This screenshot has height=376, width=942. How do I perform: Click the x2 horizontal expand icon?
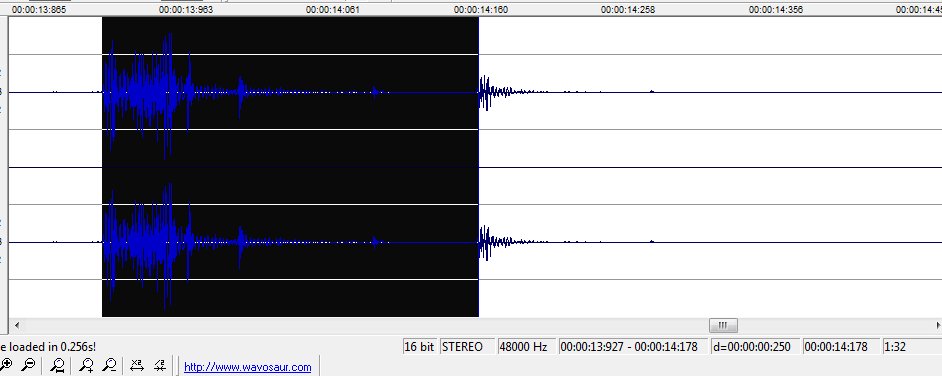point(137,365)
